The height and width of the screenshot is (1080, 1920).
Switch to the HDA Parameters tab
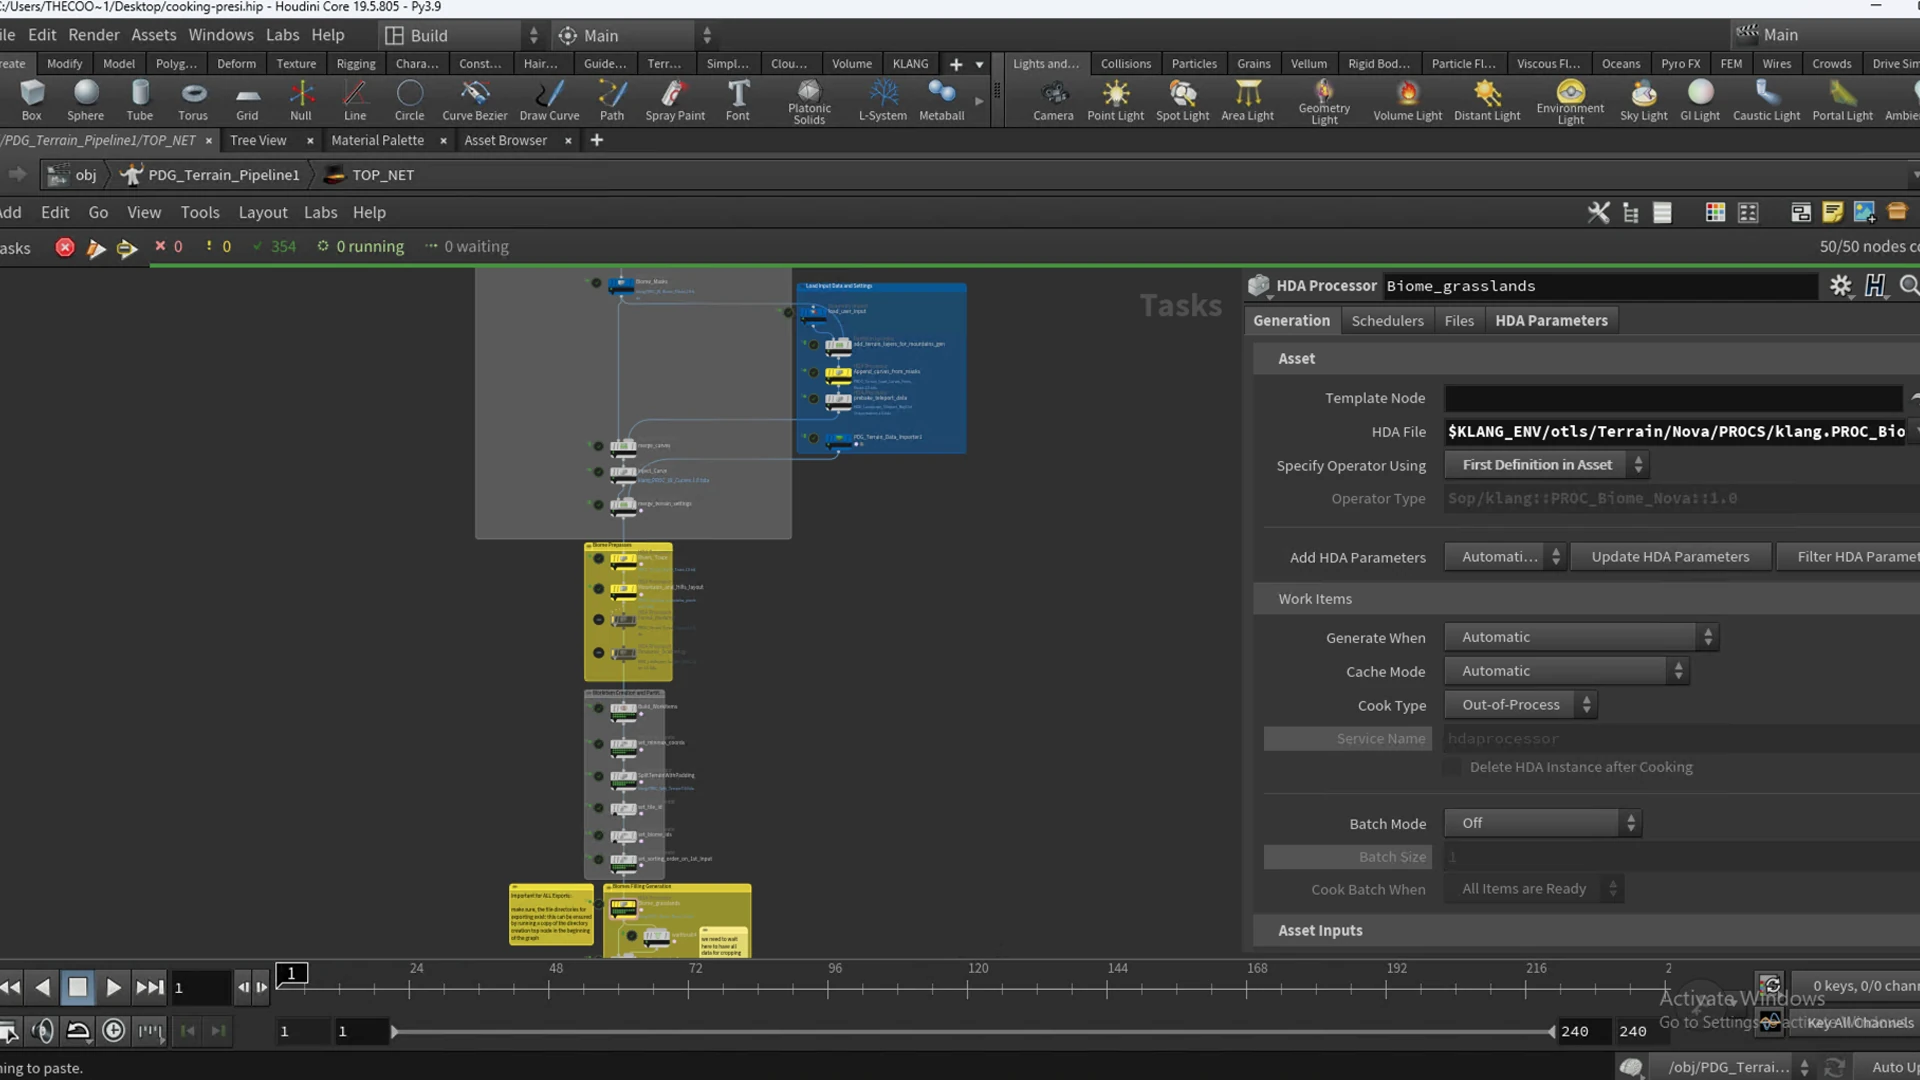(1551, 321)
